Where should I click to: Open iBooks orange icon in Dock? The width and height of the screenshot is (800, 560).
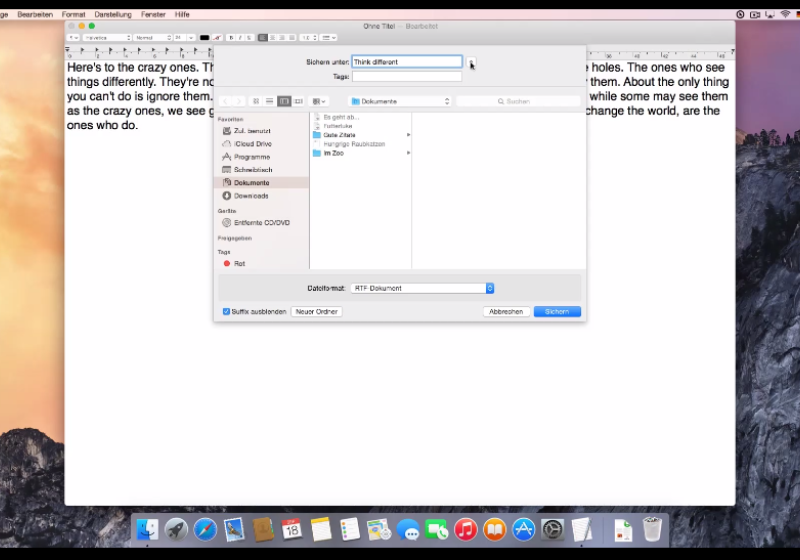495,529
